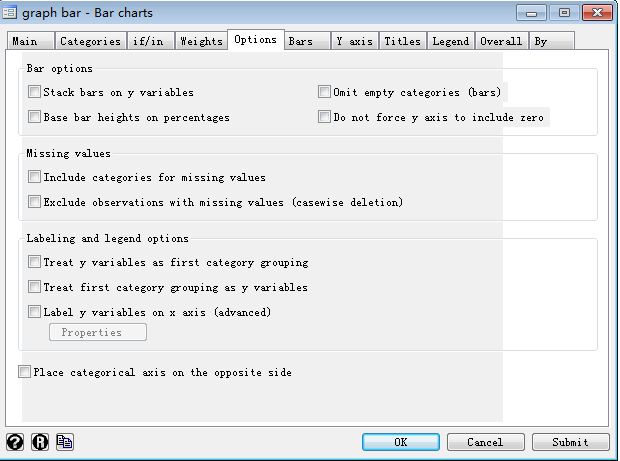
Task: Click the Help question mark icon
Action: point(15,442)
